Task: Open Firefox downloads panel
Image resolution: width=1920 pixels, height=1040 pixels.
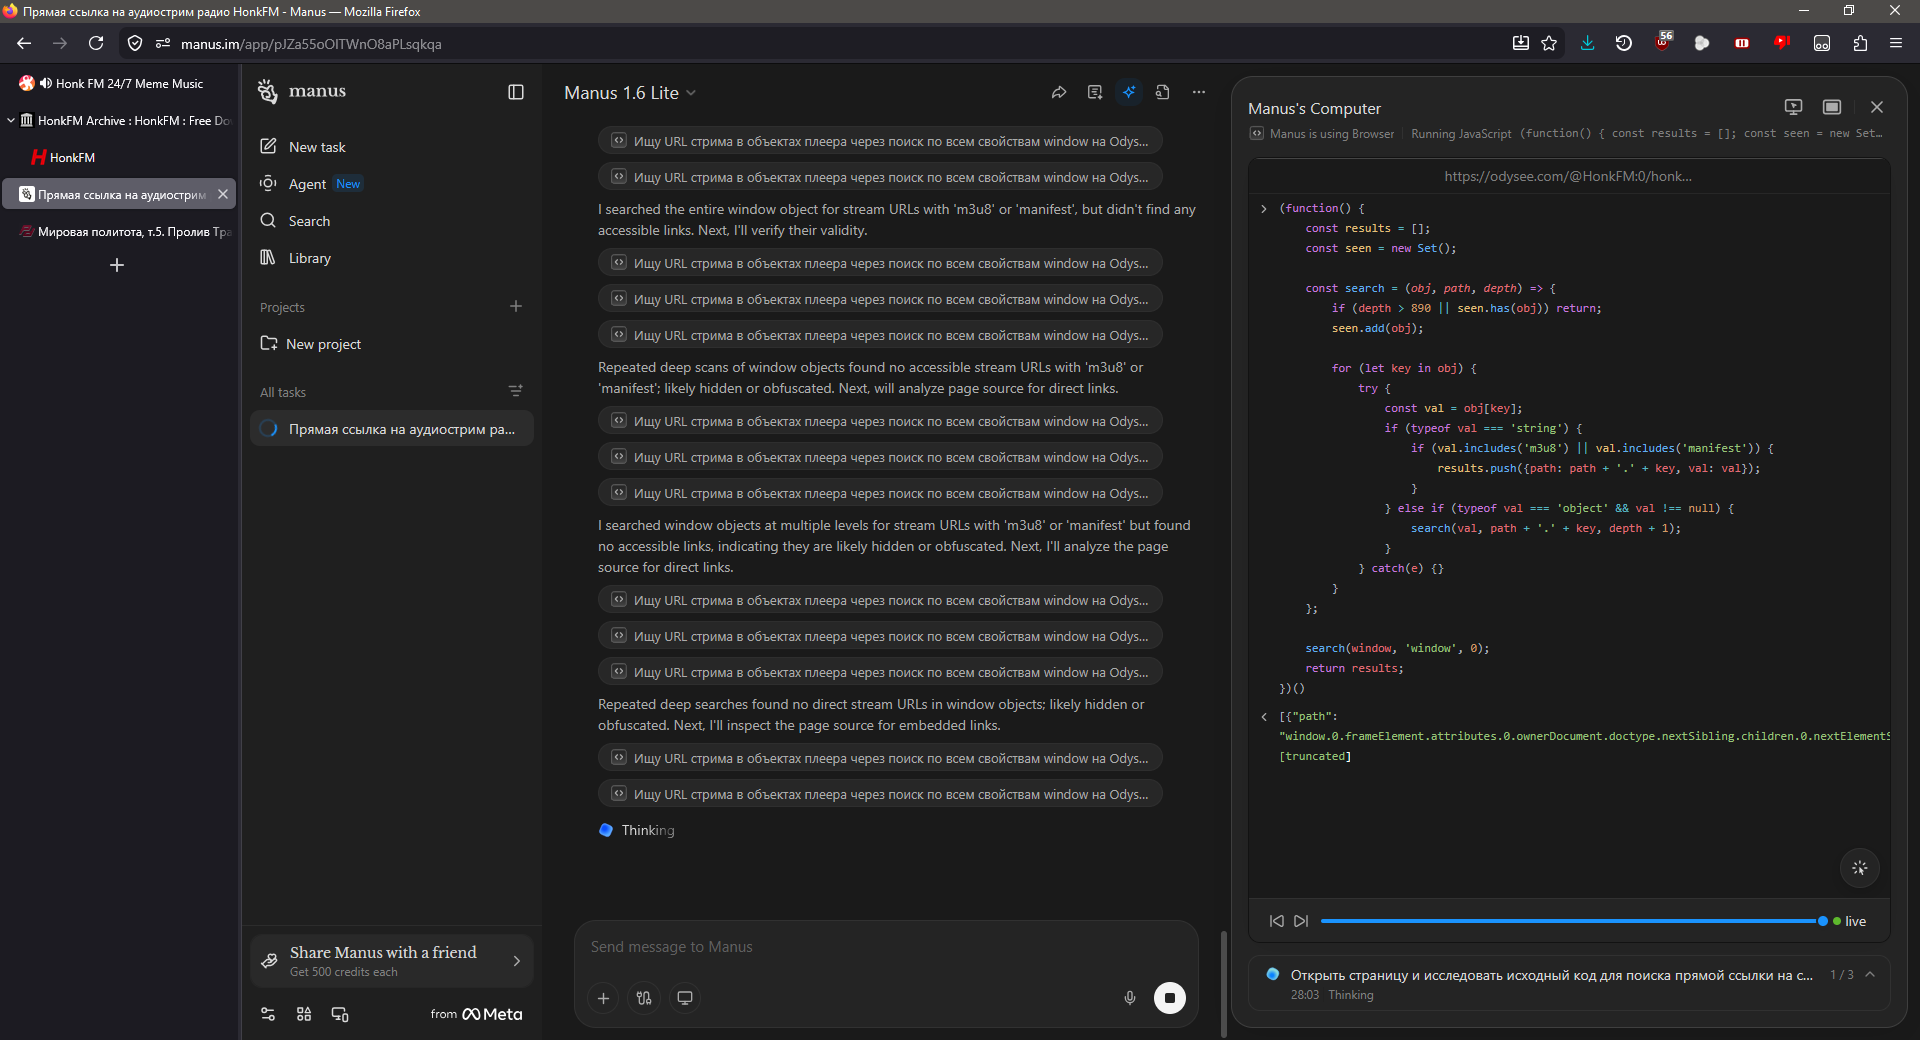Action: click(1587, 43)
